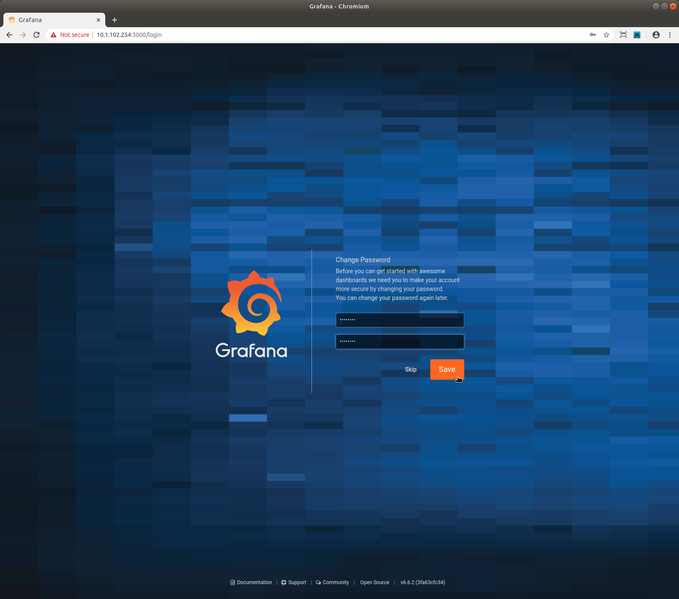The width and height of the screenshot is (679, 599).
Task: Click the browser back arrow
Action: [9, 35]
